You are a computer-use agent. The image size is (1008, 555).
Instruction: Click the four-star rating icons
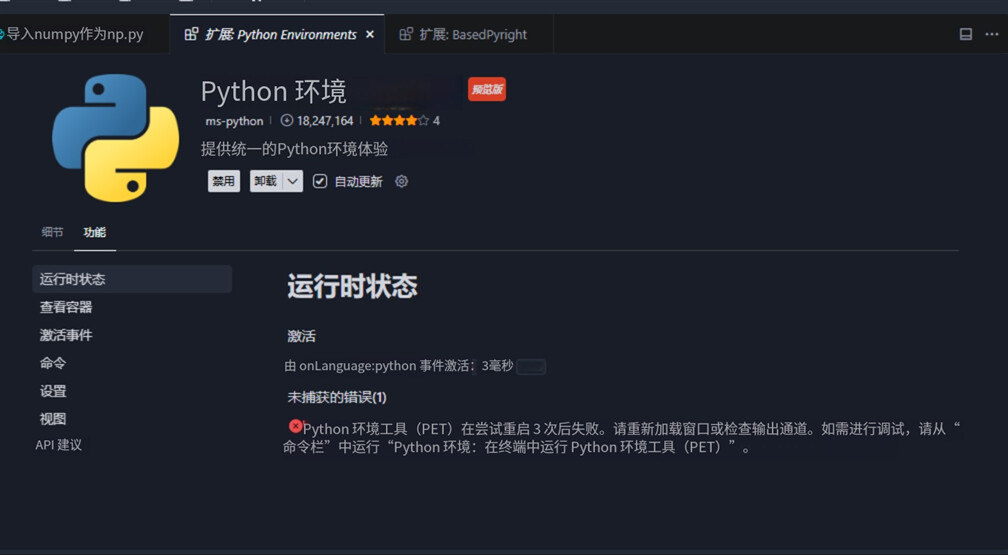click(x=399, y=121)
